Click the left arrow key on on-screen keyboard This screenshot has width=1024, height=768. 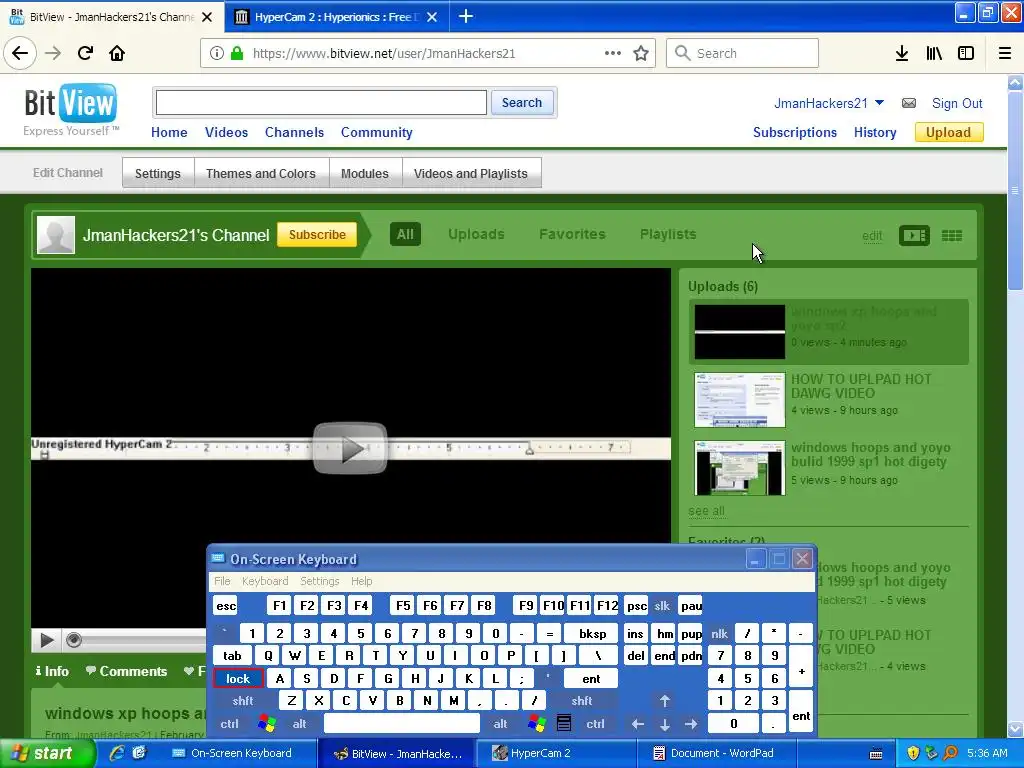coord(637,724)
